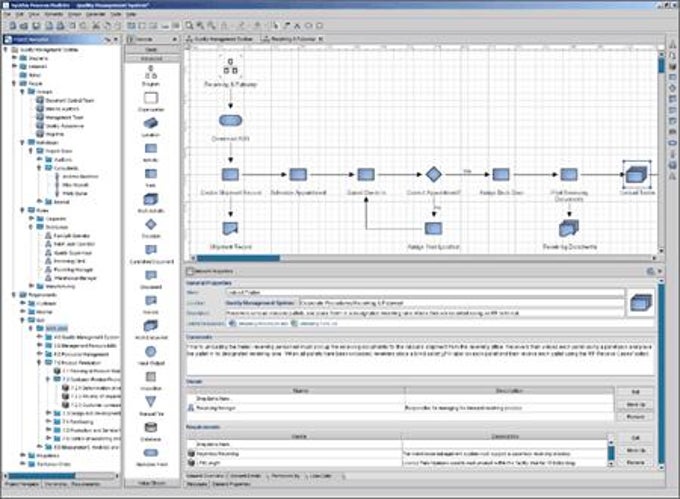Viewport: 680px width, 499px height.
Task: Collapse the Groups folder in the tree
Action: [23, 91]
